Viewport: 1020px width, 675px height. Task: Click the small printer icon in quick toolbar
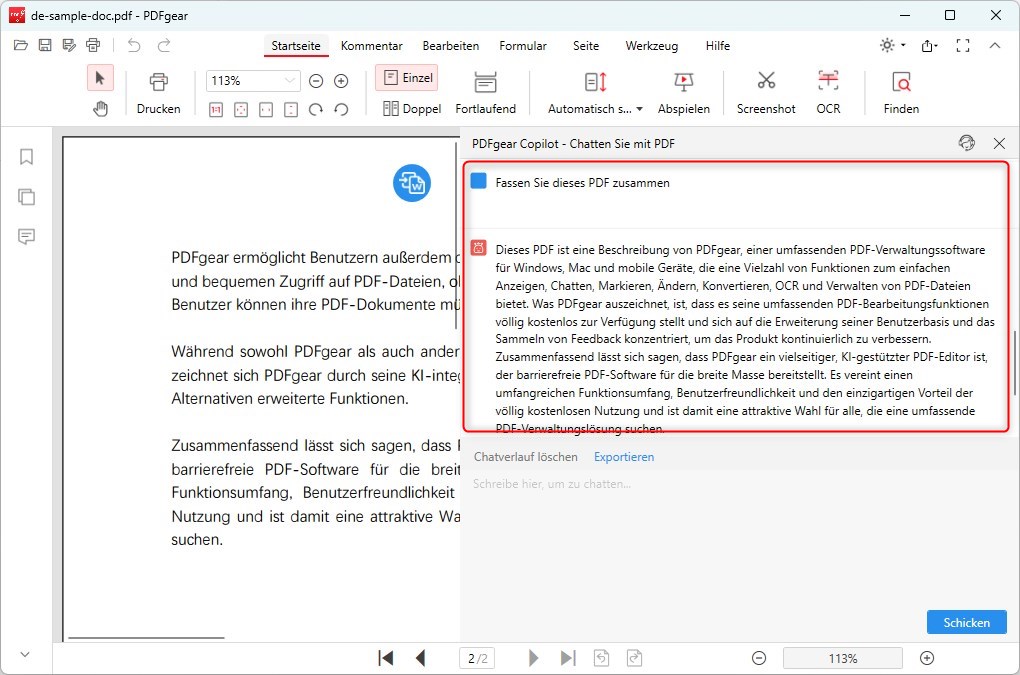tap(93, 45)
